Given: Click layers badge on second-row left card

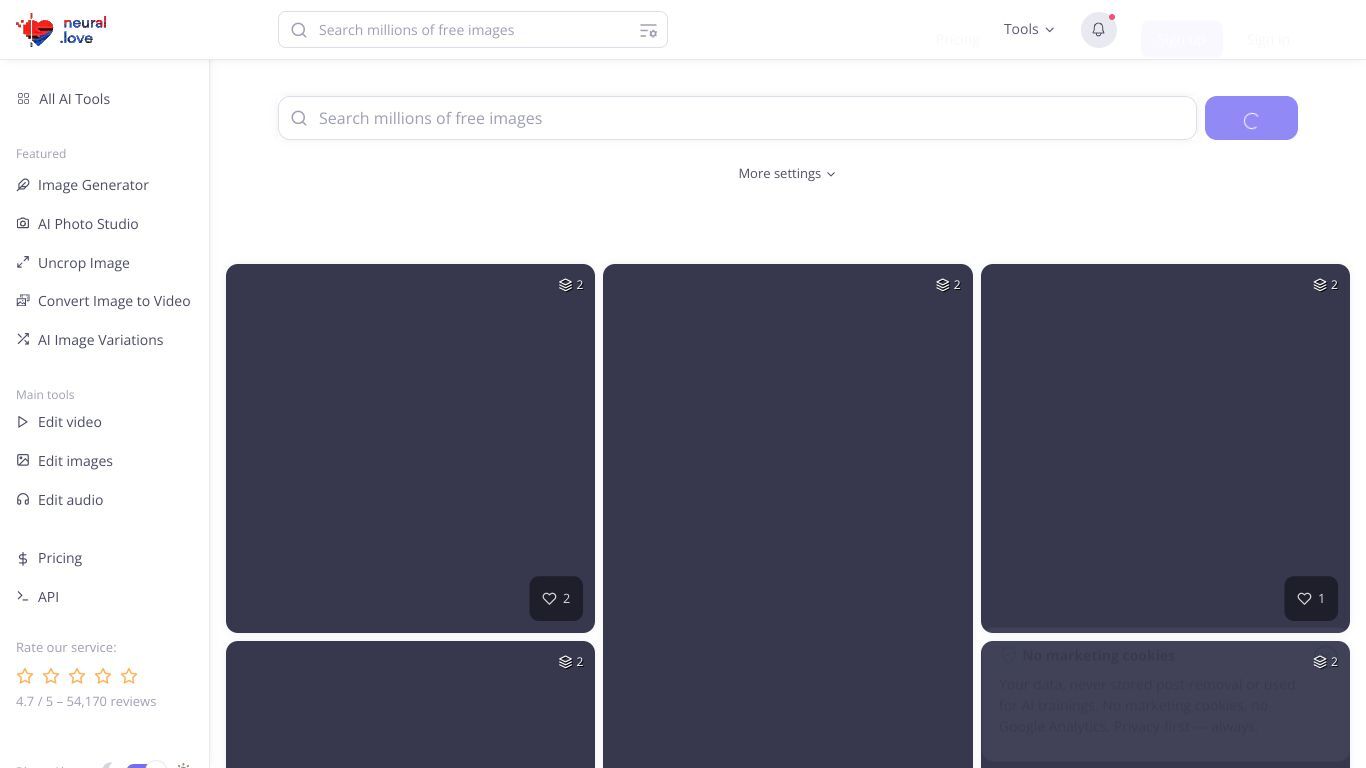Looking at the screenshot, I should tap(571, 662).
